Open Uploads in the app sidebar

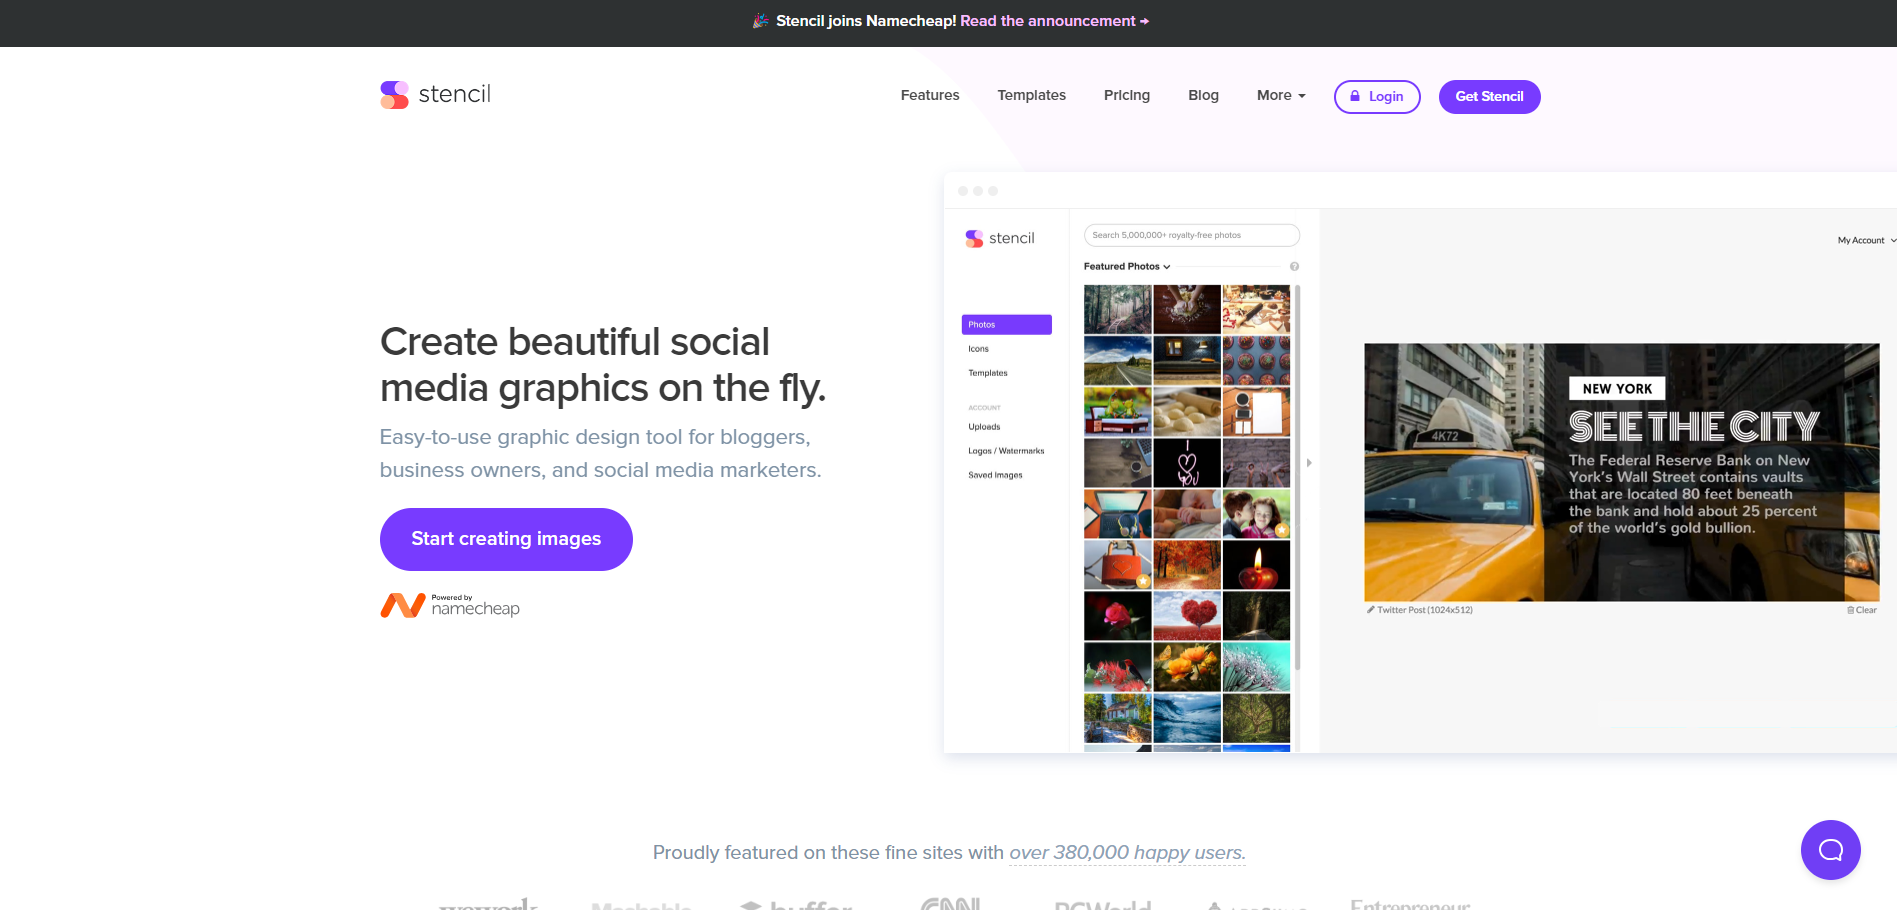984,427
